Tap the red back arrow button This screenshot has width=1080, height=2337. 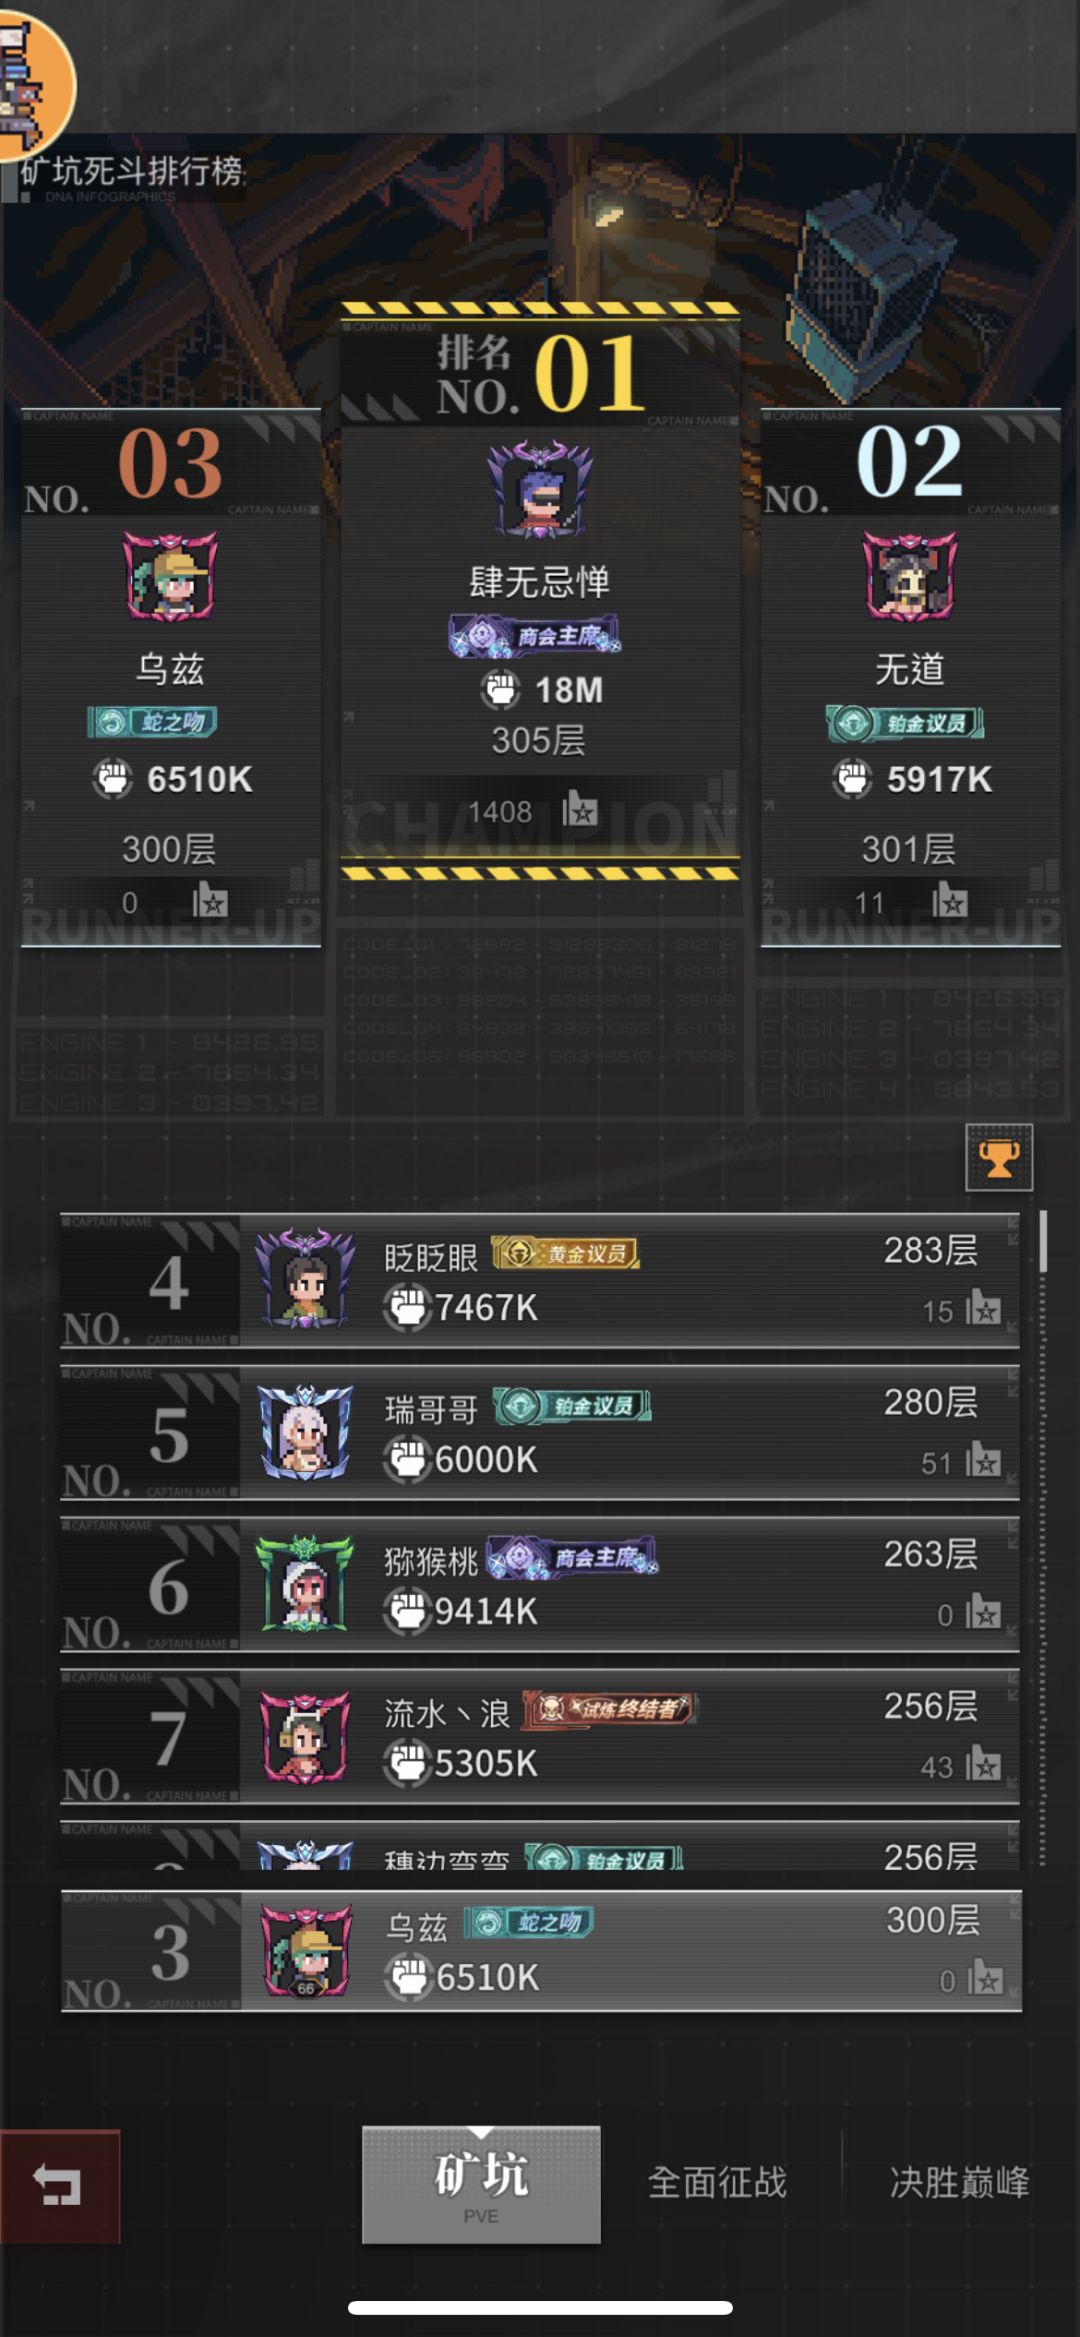60,2186
